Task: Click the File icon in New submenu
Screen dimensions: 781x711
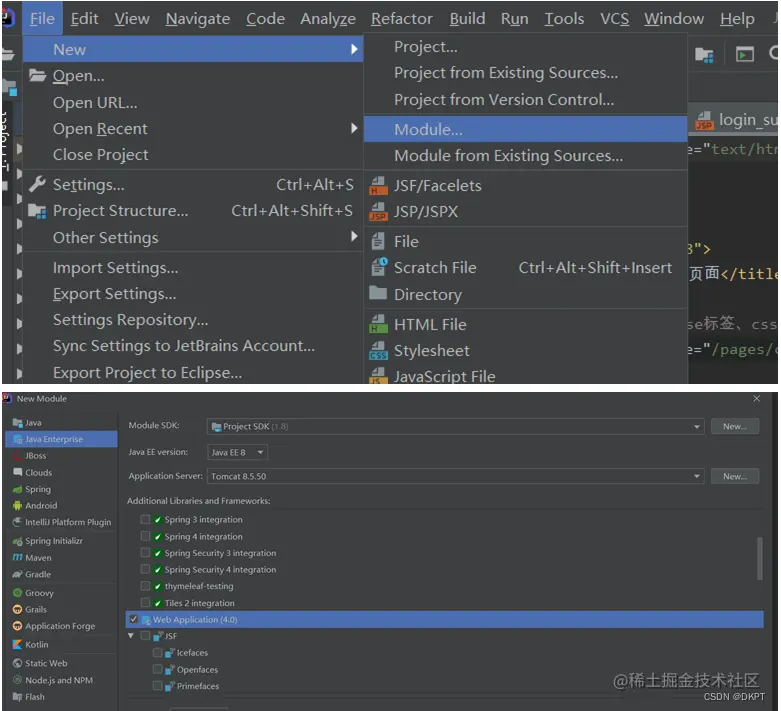Action: pyautogui.click(x=378, y=241)
